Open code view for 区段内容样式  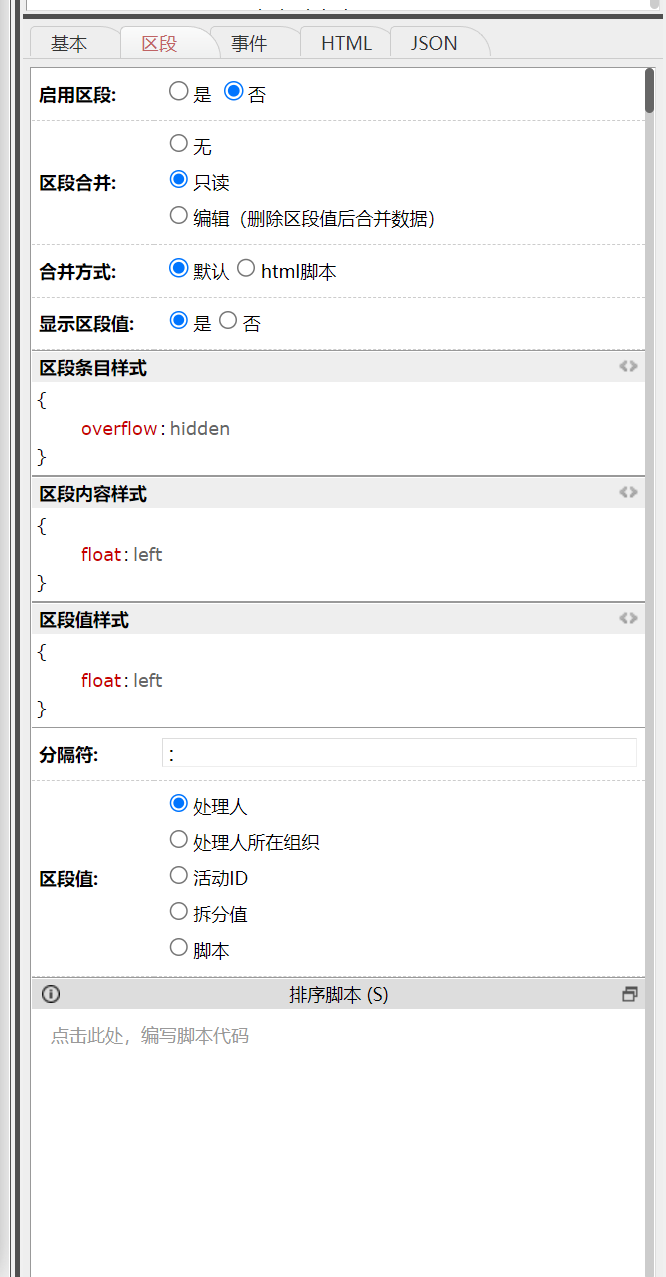pyautogui.click(x=628, y=492)
